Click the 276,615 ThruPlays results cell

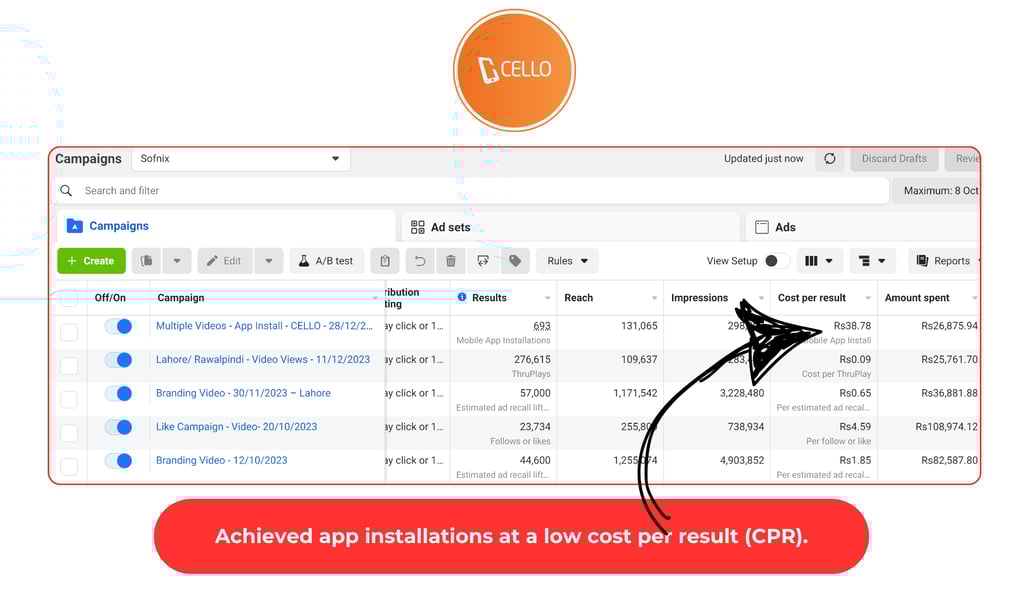(x=532, y=360)
